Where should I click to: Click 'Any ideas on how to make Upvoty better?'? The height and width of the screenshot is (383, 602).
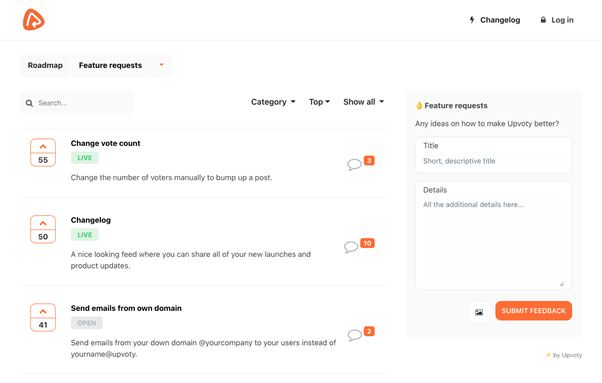tap(487, 124)
